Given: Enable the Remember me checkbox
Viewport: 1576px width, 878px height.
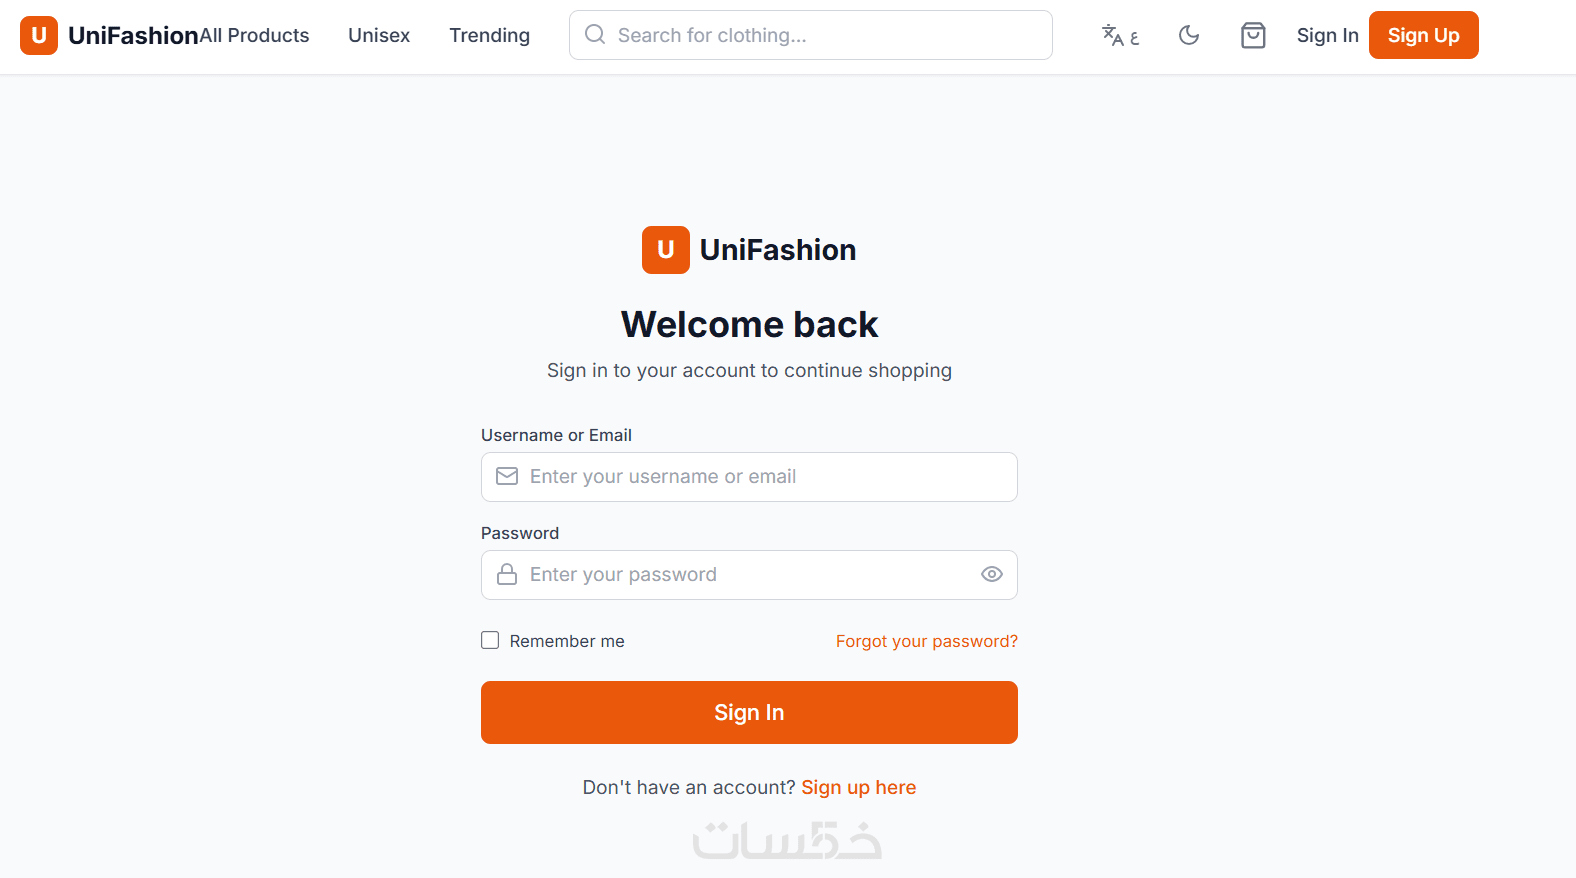Looking at the screenshot, I should click(490, 640).
